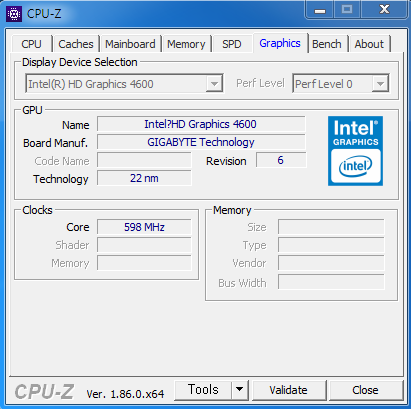Click the empty Shader clock field
The height and width of the screenshot is (409, 411).
(x=144, y=245)
